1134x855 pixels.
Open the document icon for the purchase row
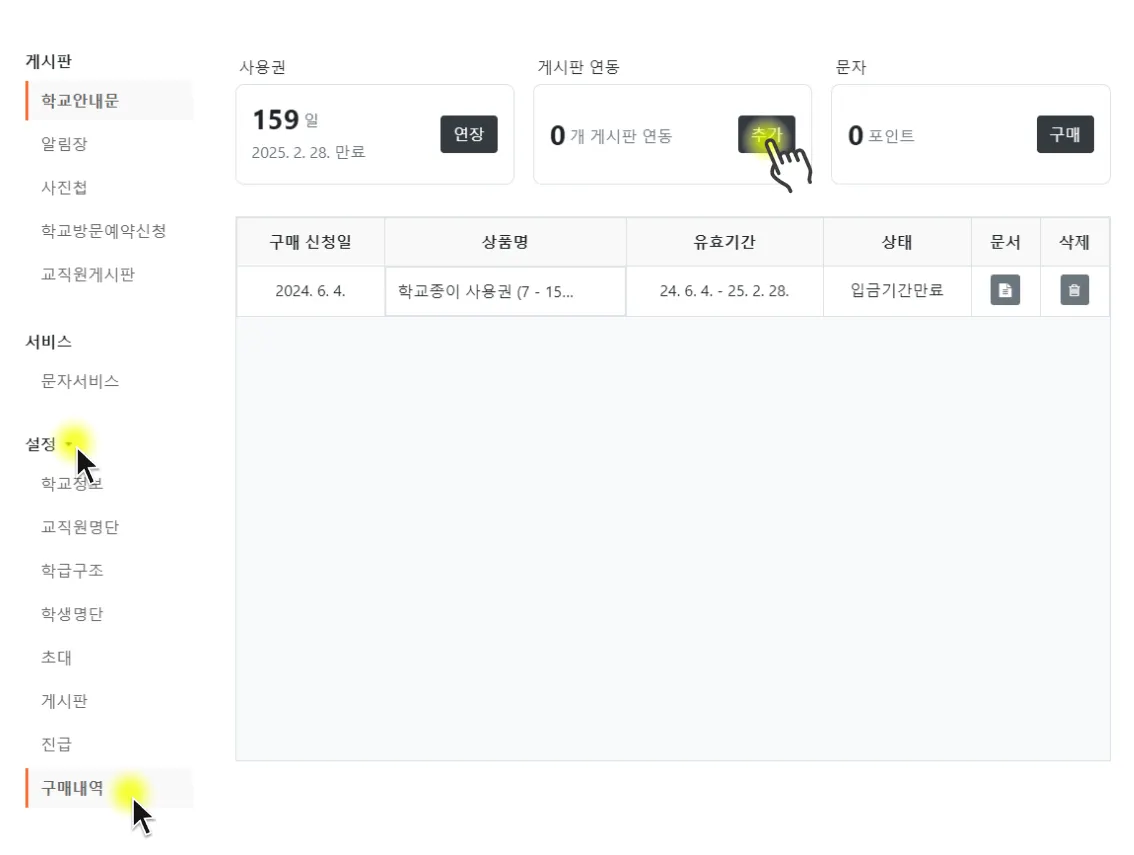pyautogui.click(x=1005, y=290)
